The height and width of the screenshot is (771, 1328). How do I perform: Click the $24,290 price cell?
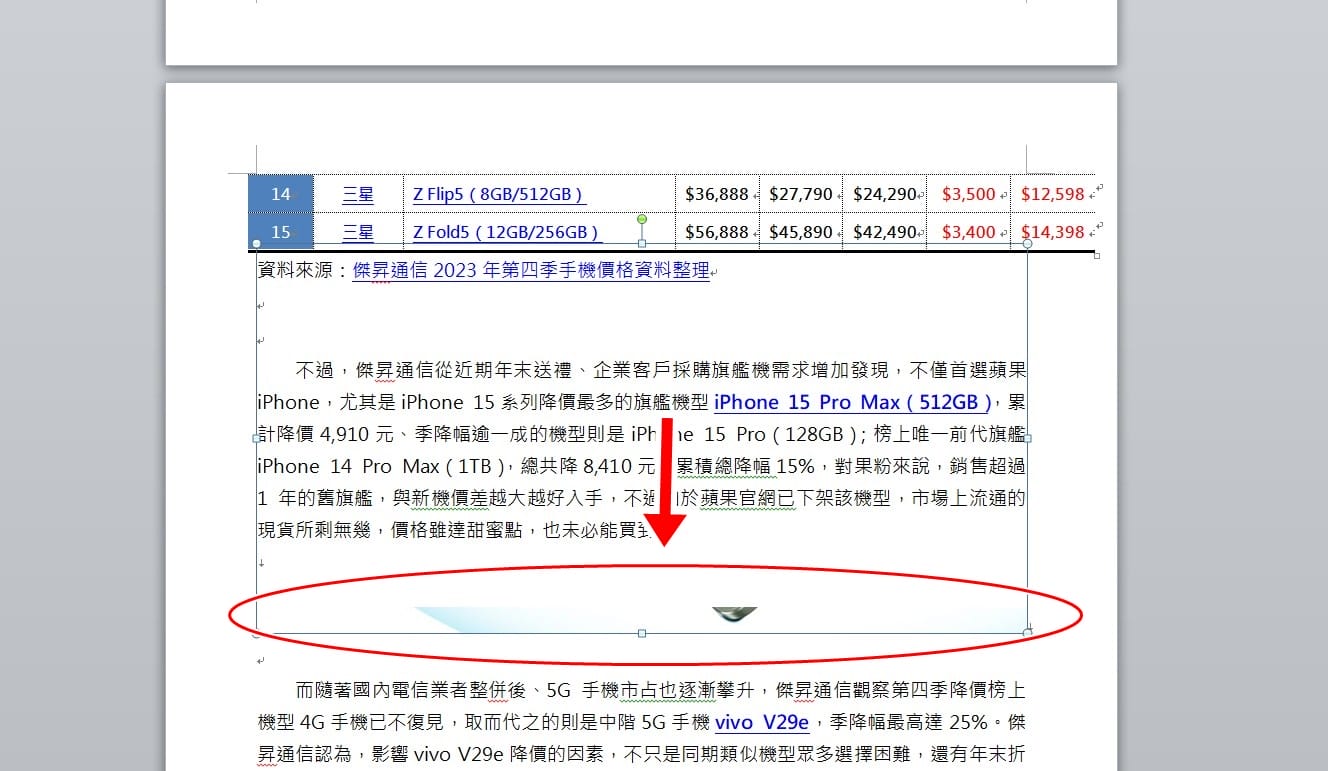tap(885, 194)
